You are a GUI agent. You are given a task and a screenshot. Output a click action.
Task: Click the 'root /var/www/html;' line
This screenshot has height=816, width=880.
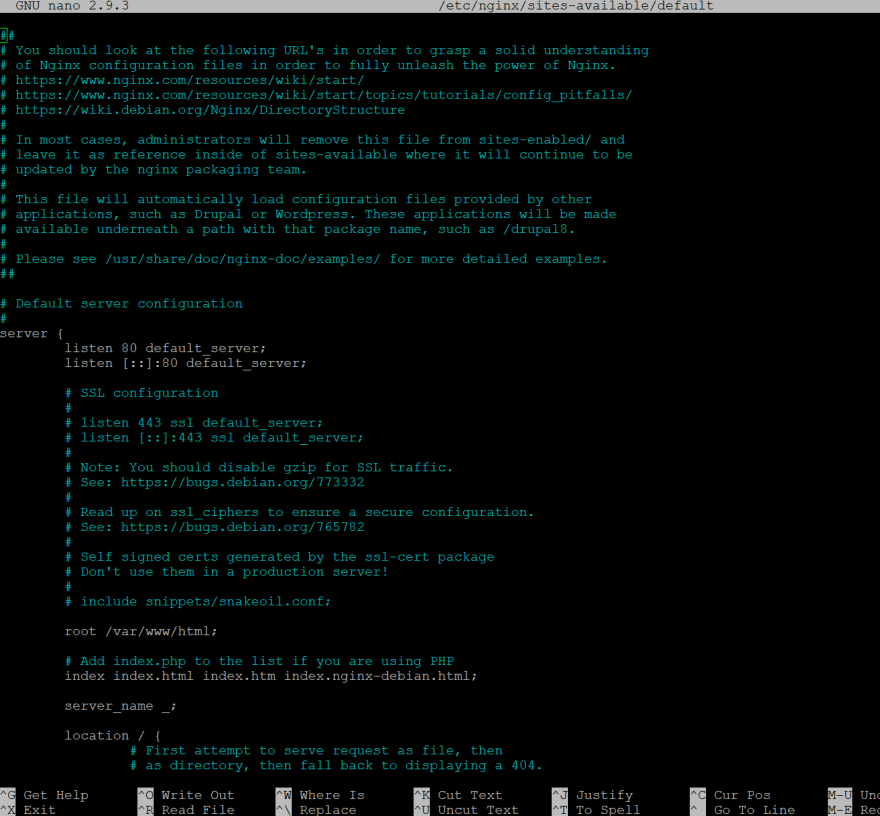pos(141,631)
